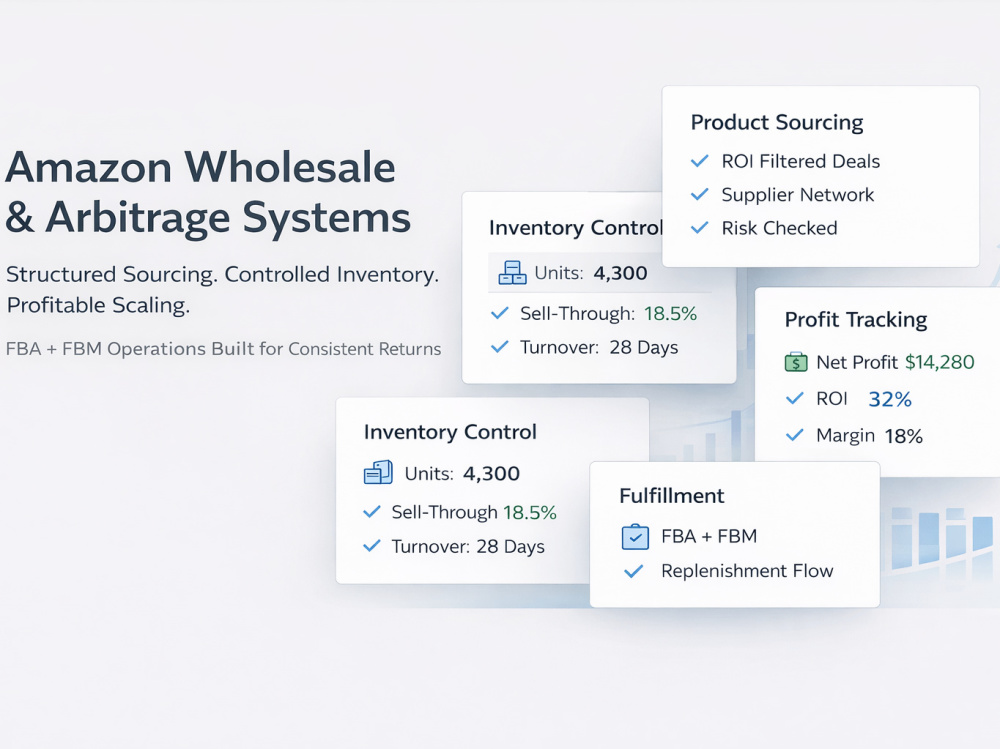1000x749 pixels.
Task: Click the Amazon Wholesale & Arbitrage Systems headline
Action: (208, 192)
